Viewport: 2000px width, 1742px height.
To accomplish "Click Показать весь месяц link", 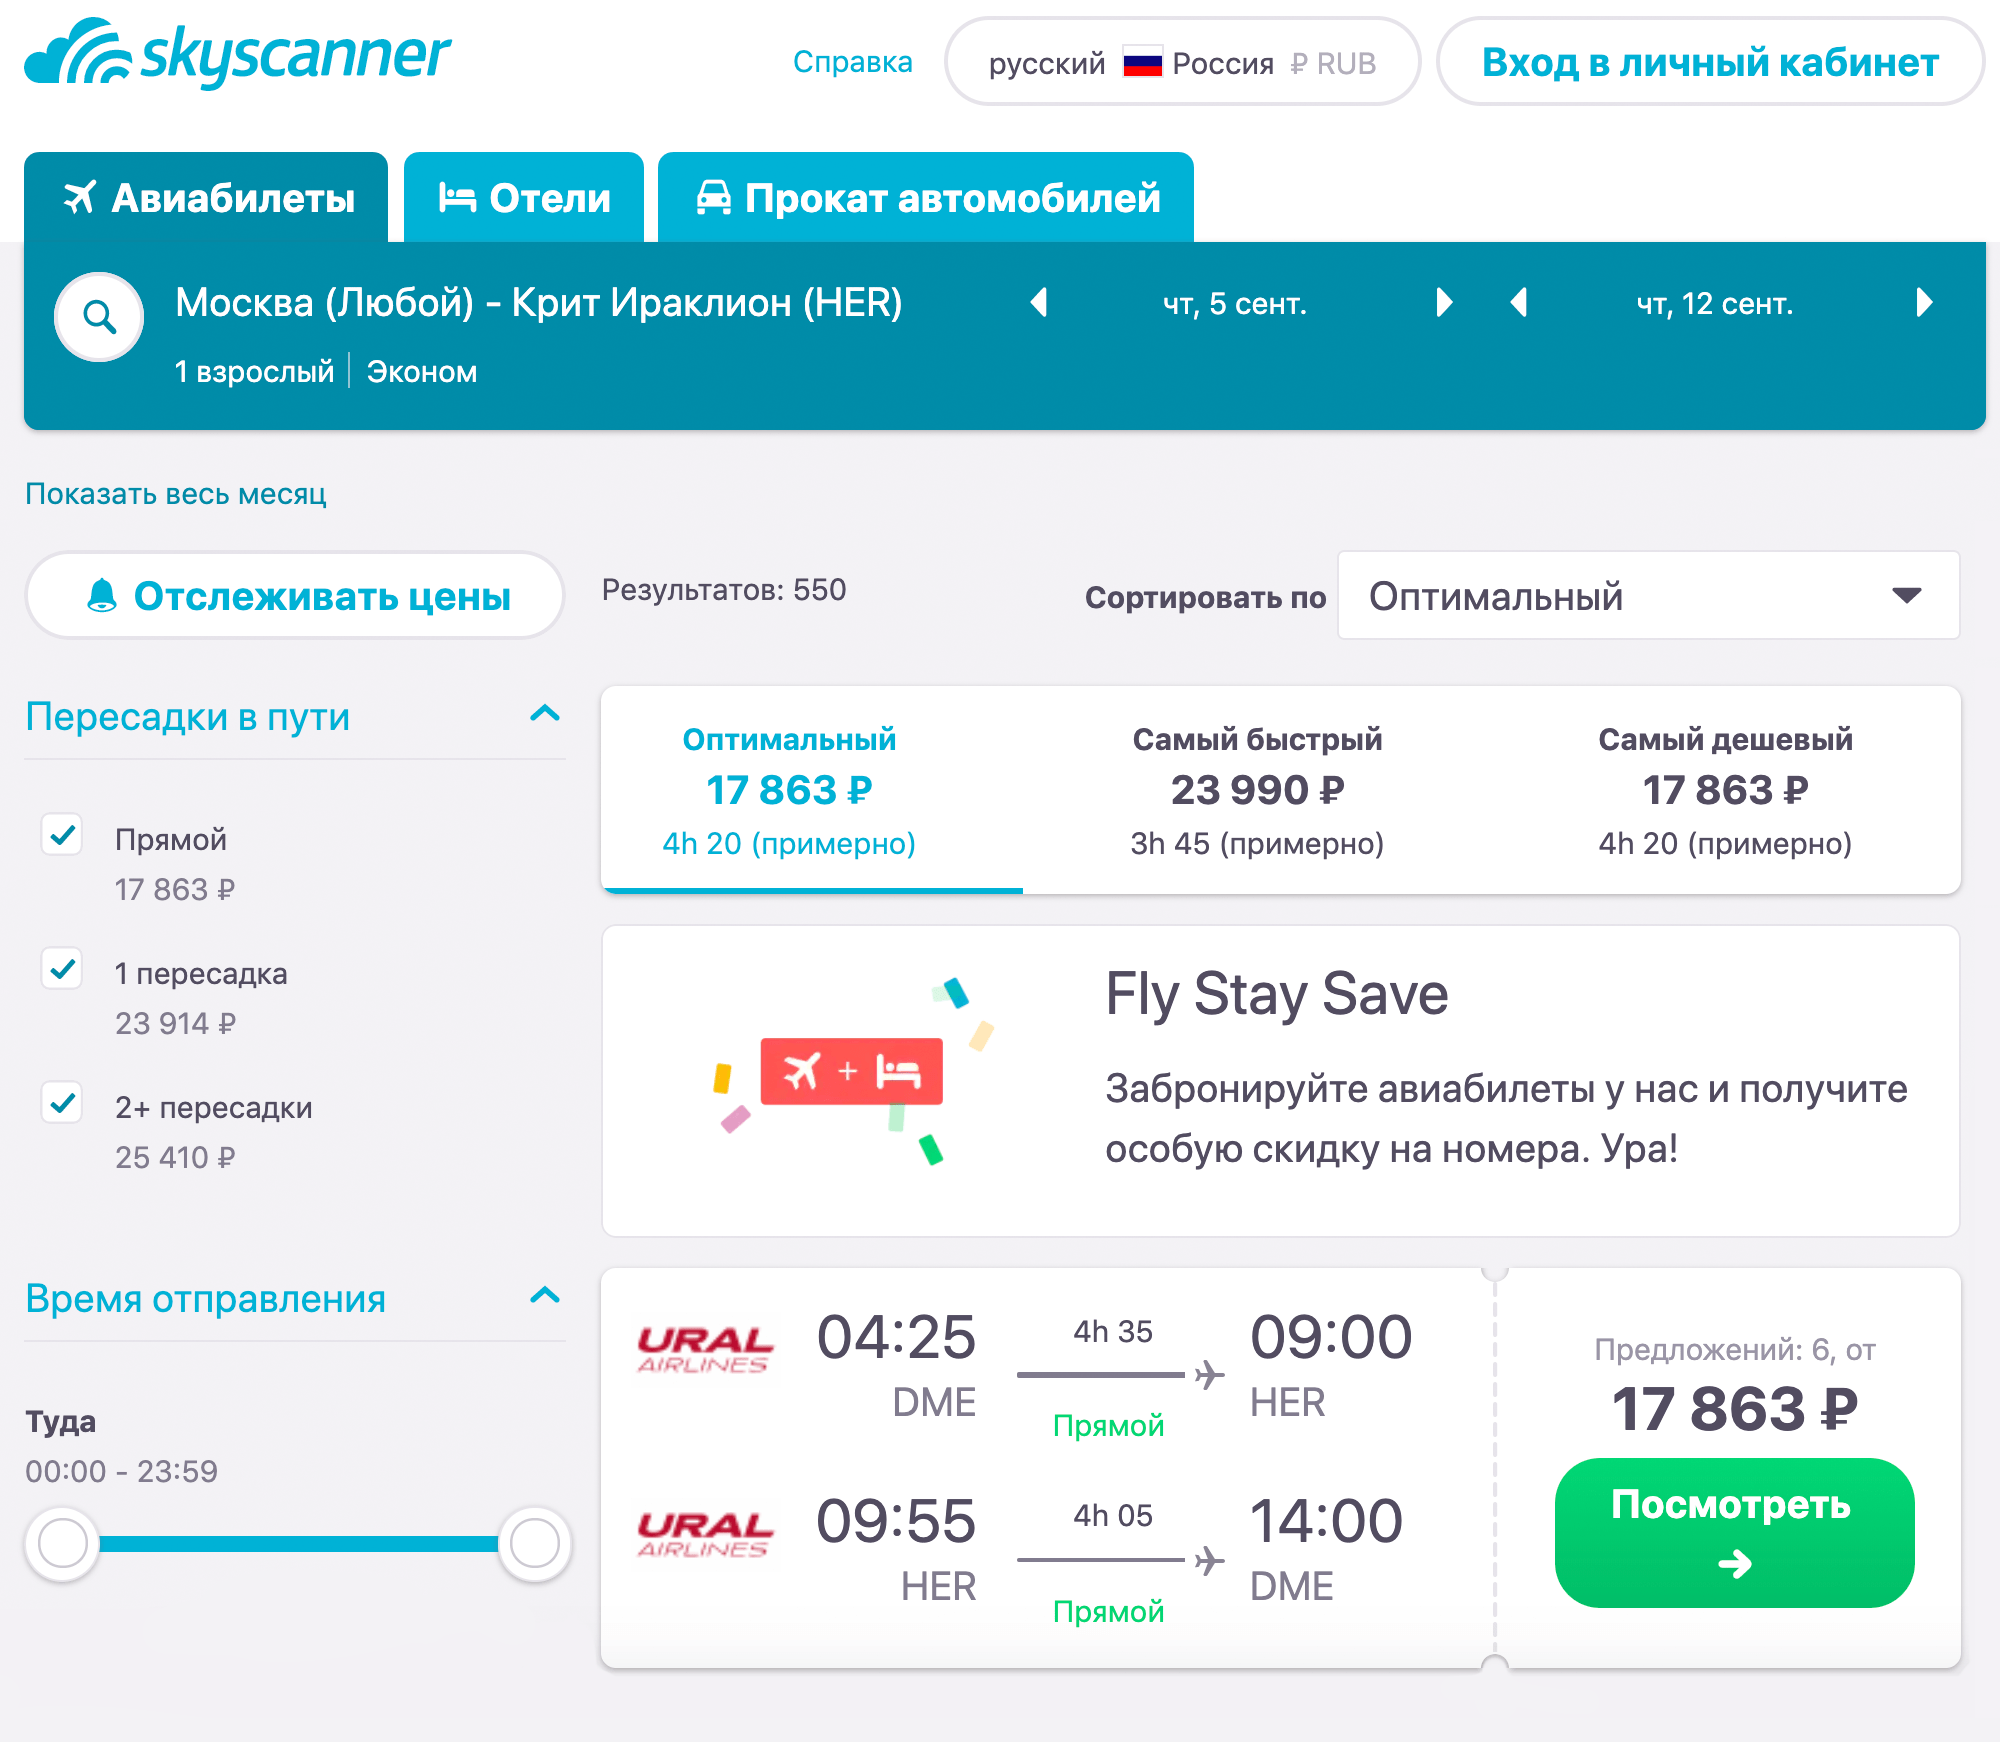I will 176,494.
